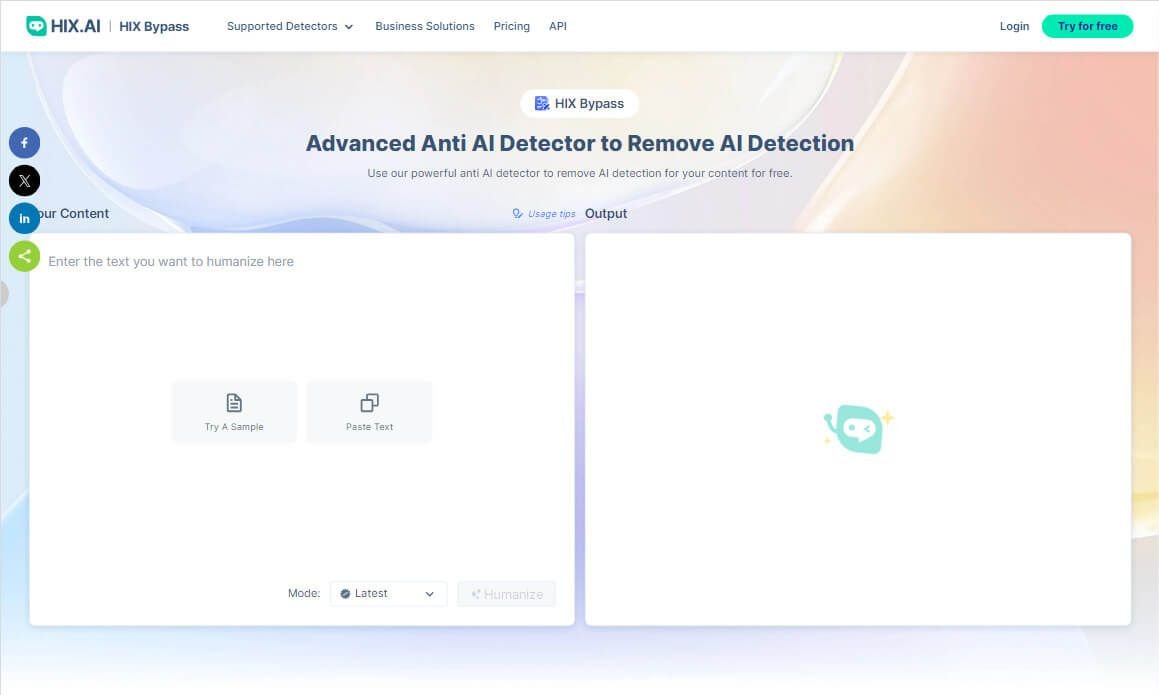Click the HIX.AI logo icon
Screen dimensions: 1159x695
37,26
